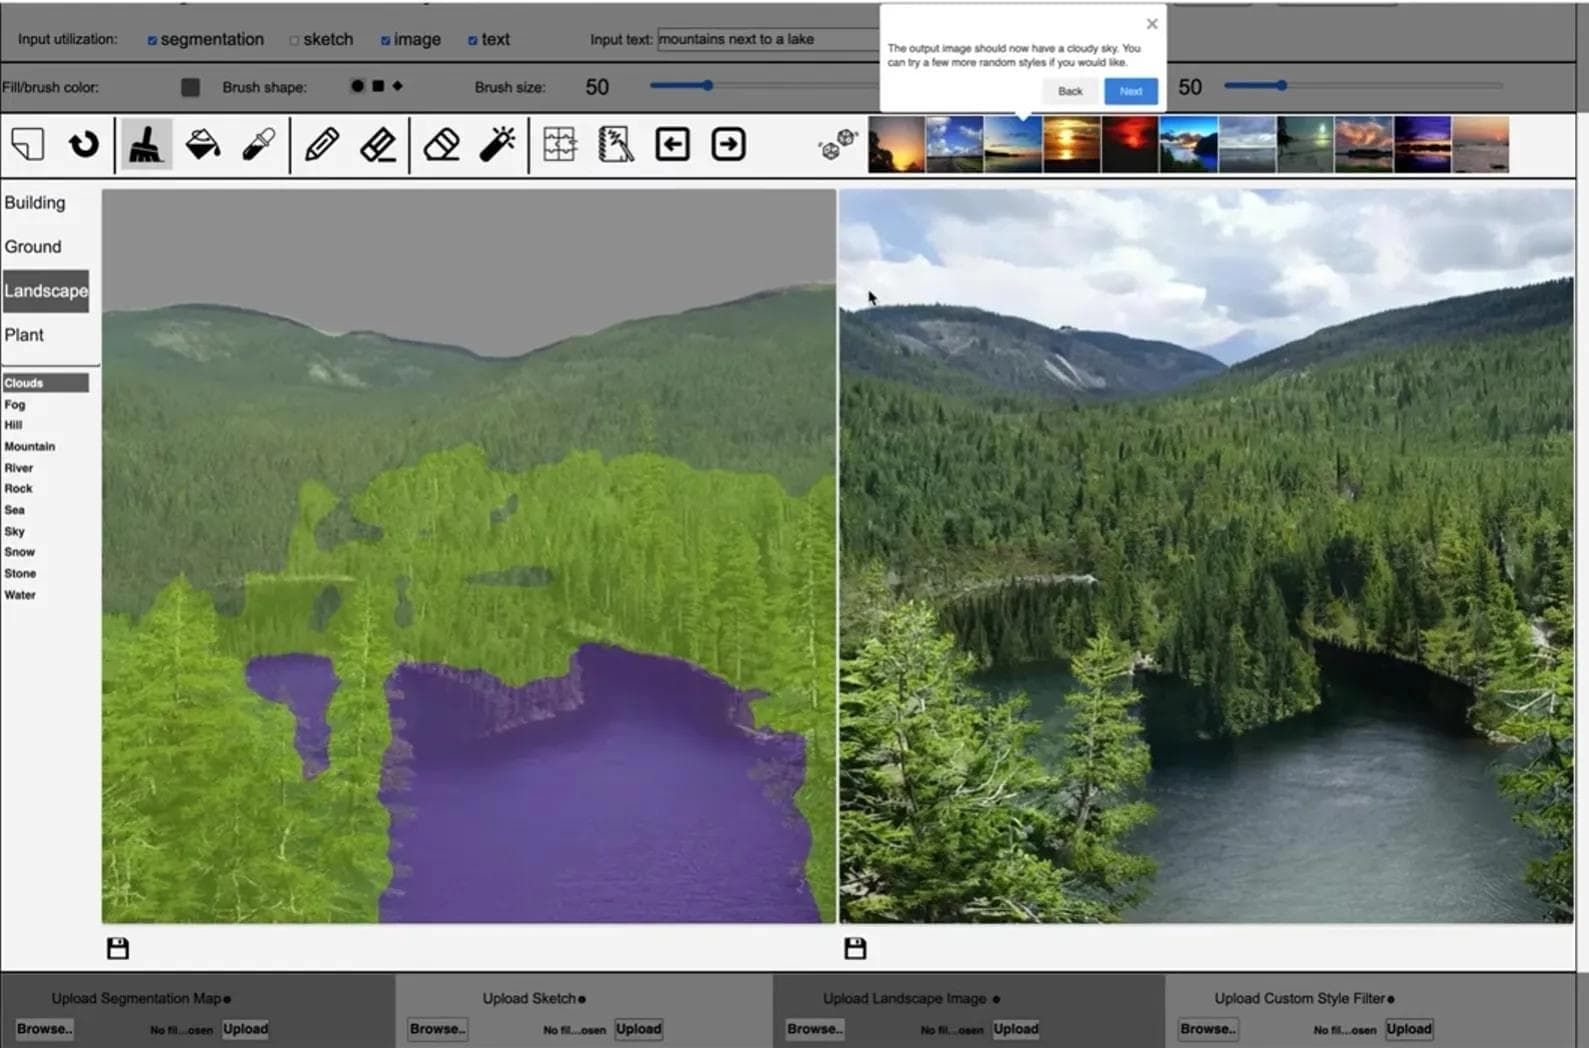This screenshot has width=1589, height=1048.
Task: Roll the dice random style icon
Action: pyautogui.click(x=837, y=144)
